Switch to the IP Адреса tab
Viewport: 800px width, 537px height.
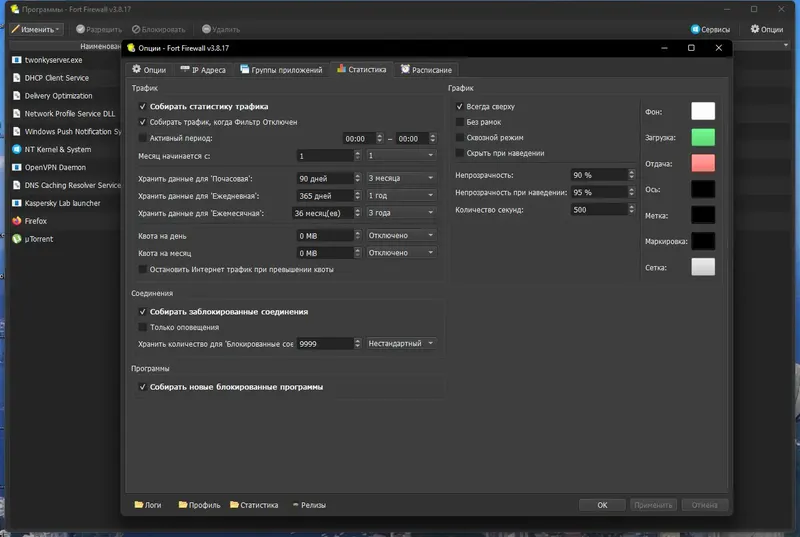[203, 70]
